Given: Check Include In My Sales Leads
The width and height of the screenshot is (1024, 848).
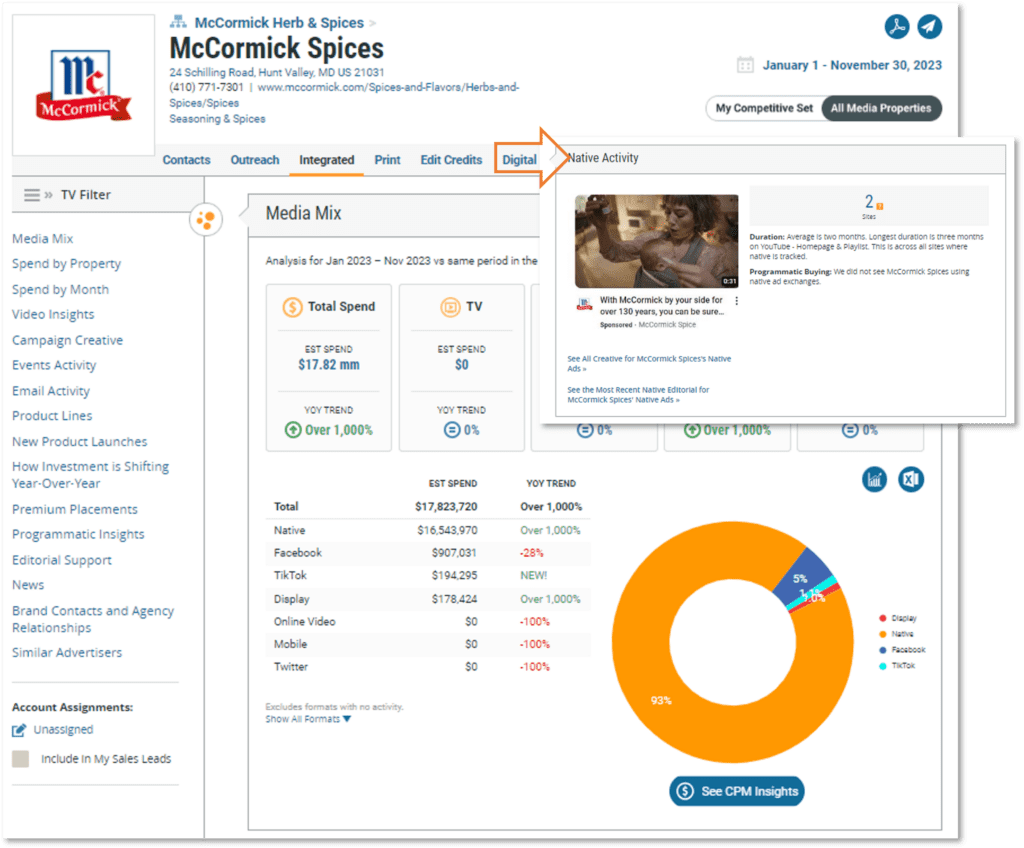Looking at the screenshot, I should tap(20, 758).
